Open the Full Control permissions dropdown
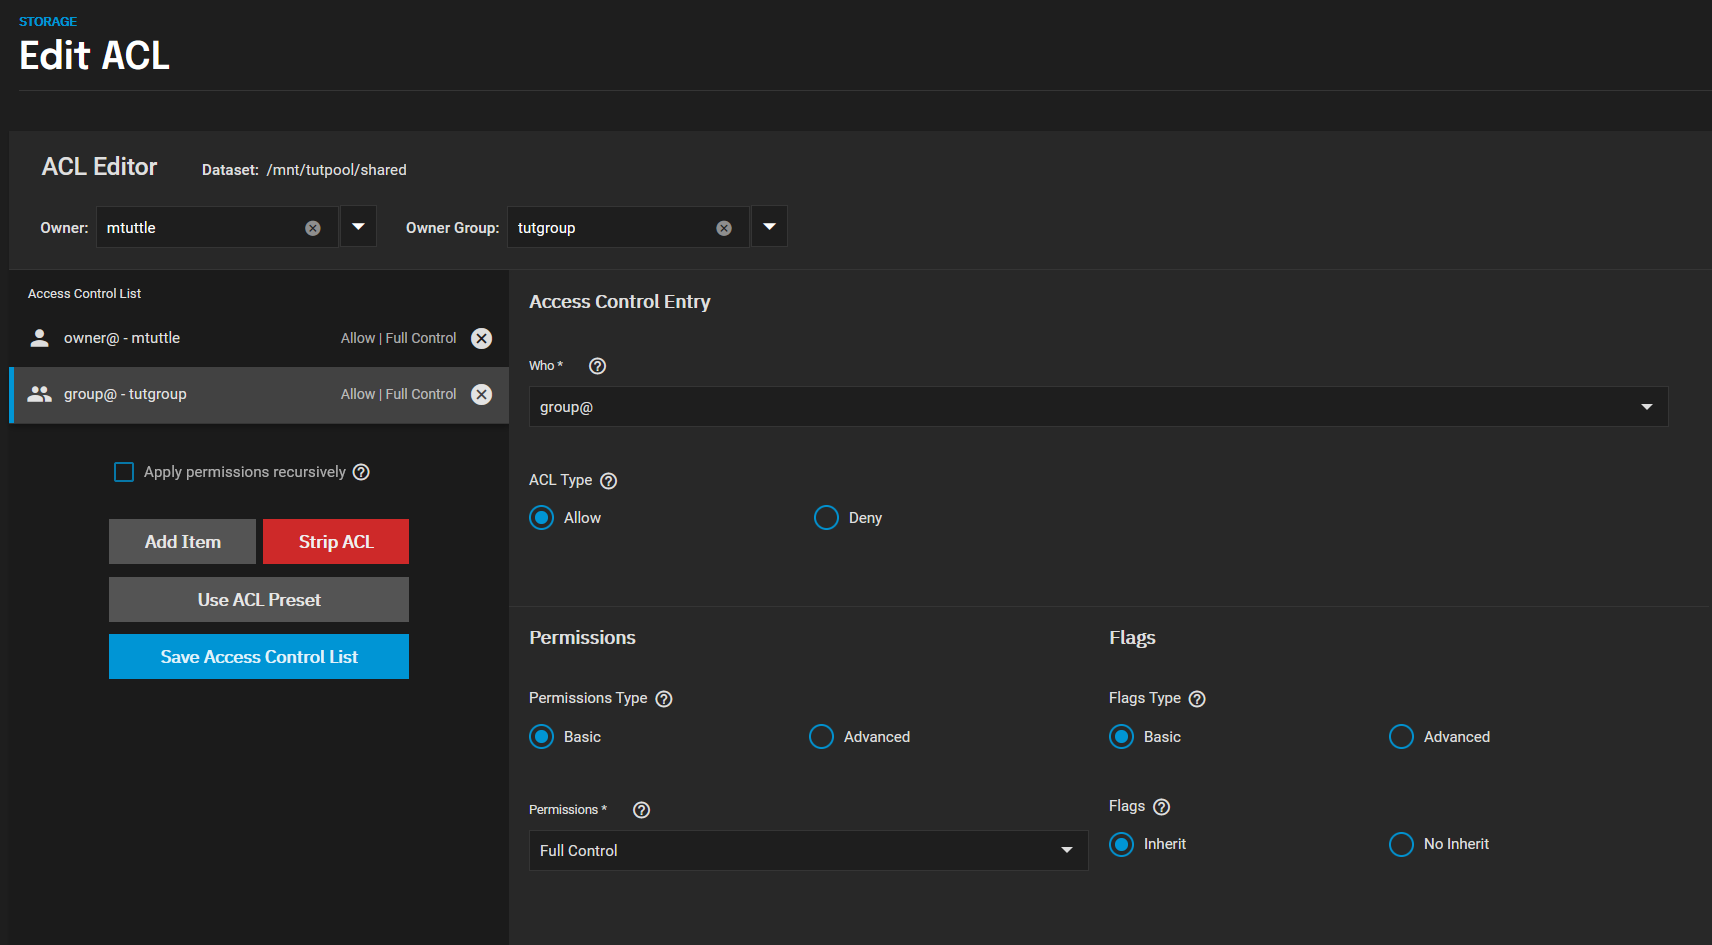This screenshot has height=945, width=1712. pyautogui.click(x=808, y=850)
